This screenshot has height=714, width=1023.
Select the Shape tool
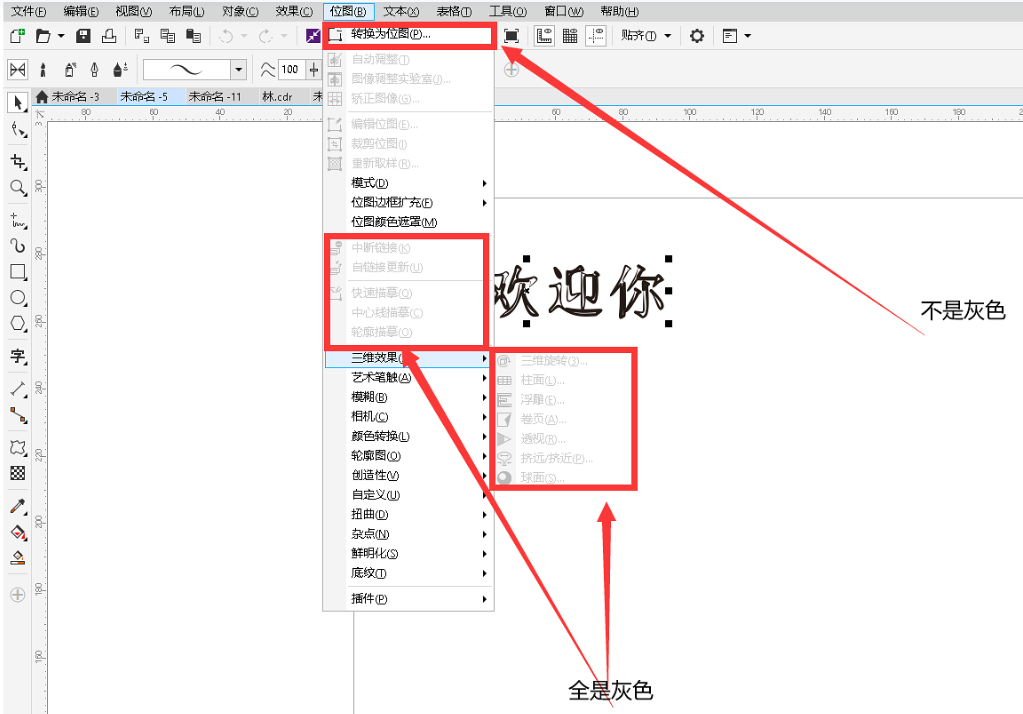click(x=16, y=130)
